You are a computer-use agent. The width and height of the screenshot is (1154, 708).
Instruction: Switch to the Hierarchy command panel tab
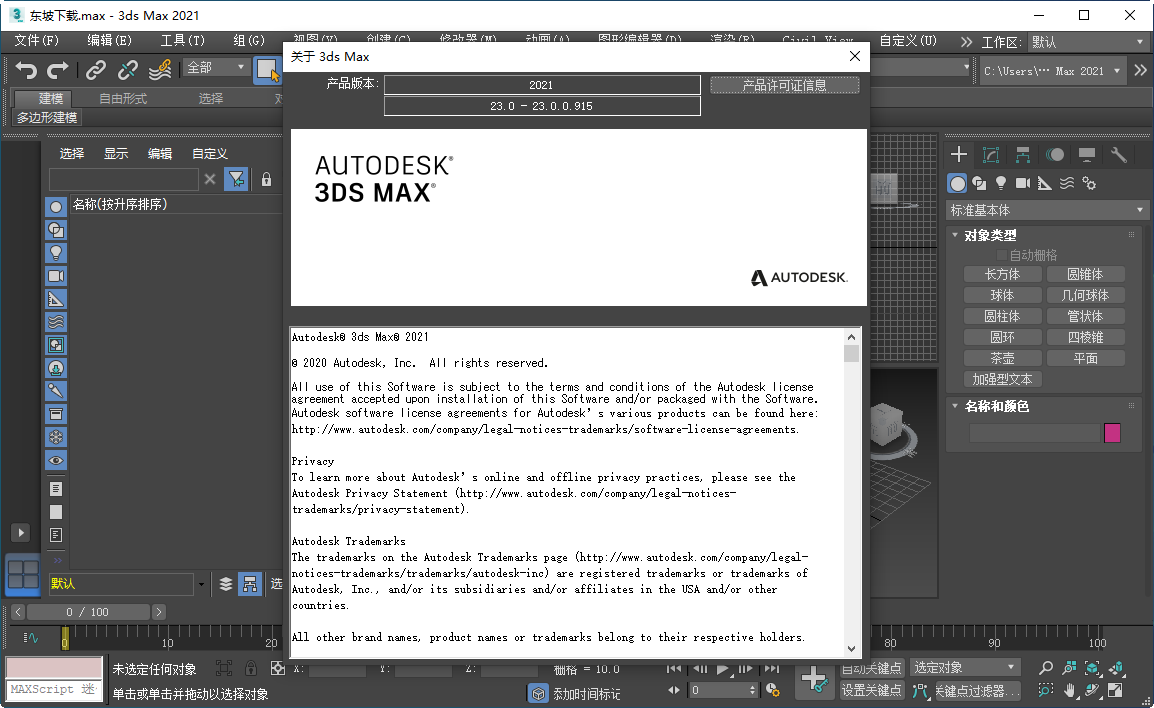(1022, 155)
